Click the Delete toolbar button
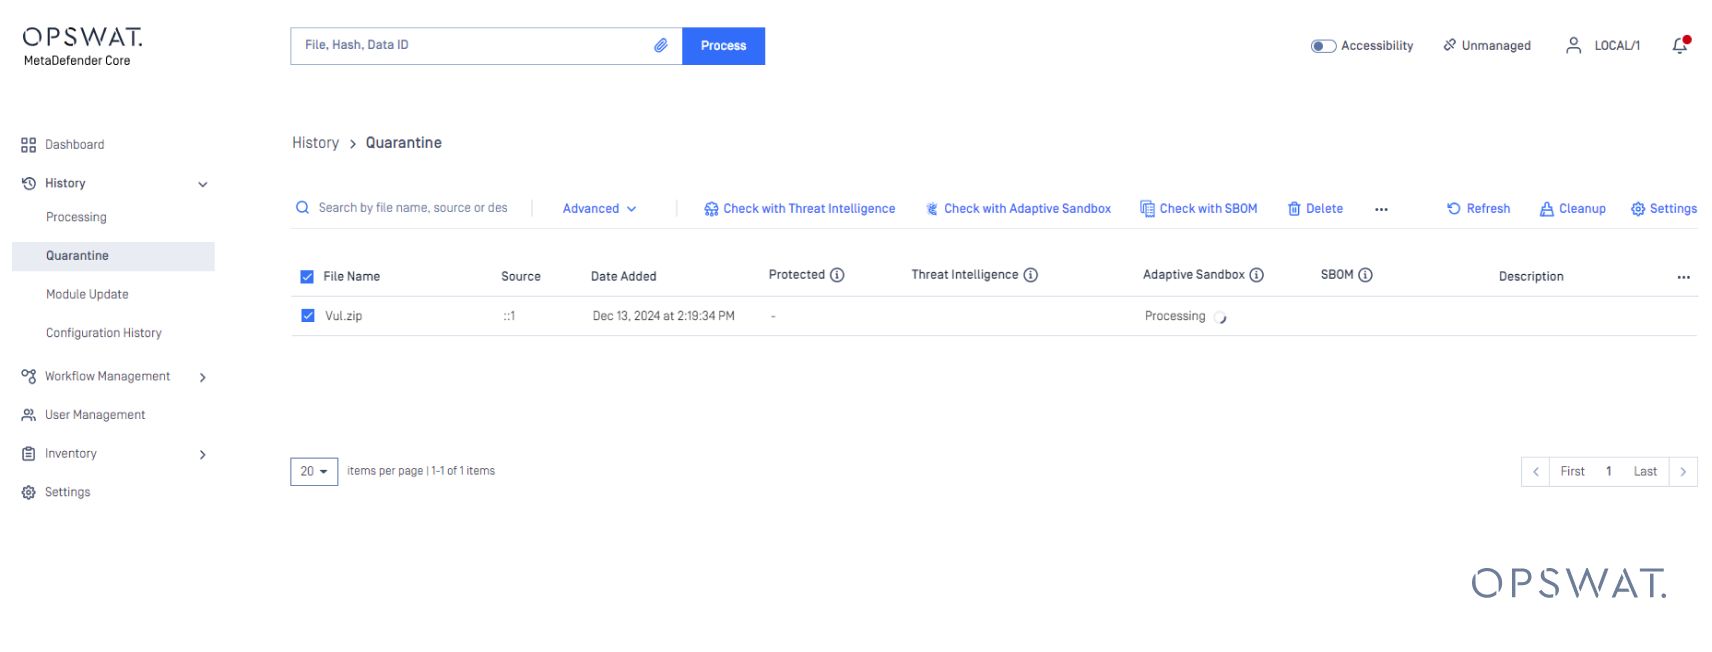The height and width of the screenshot is (652, 1712). point(1315,209)
